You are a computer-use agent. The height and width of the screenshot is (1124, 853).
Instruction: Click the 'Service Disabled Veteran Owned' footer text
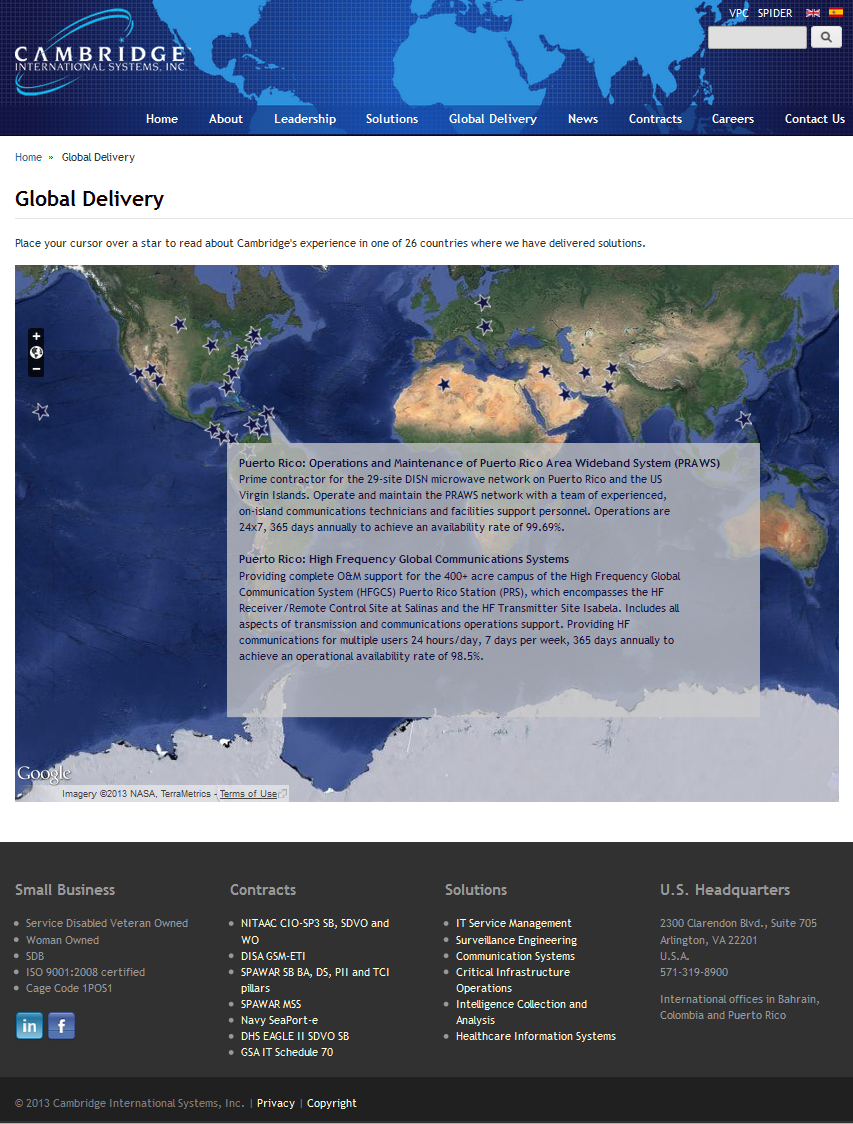point(107,923)
